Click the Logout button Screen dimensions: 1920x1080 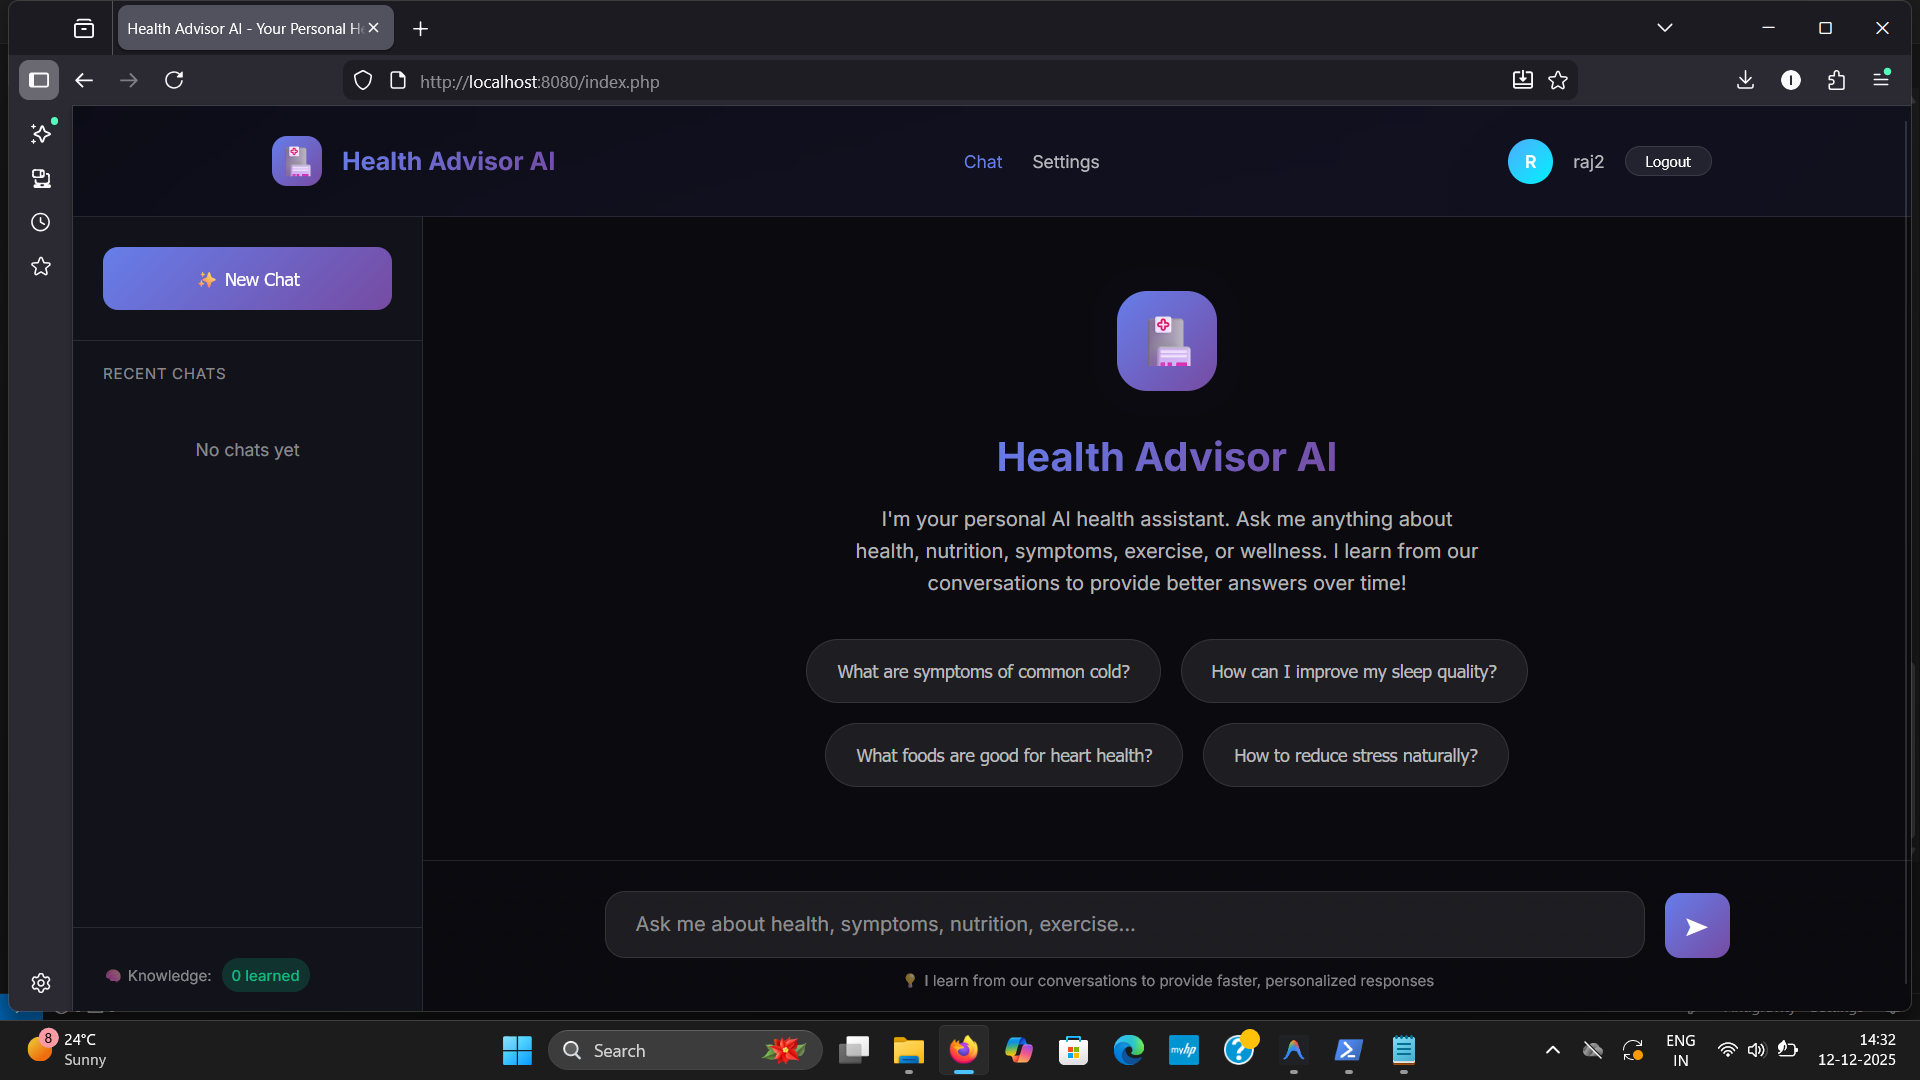1667,162
